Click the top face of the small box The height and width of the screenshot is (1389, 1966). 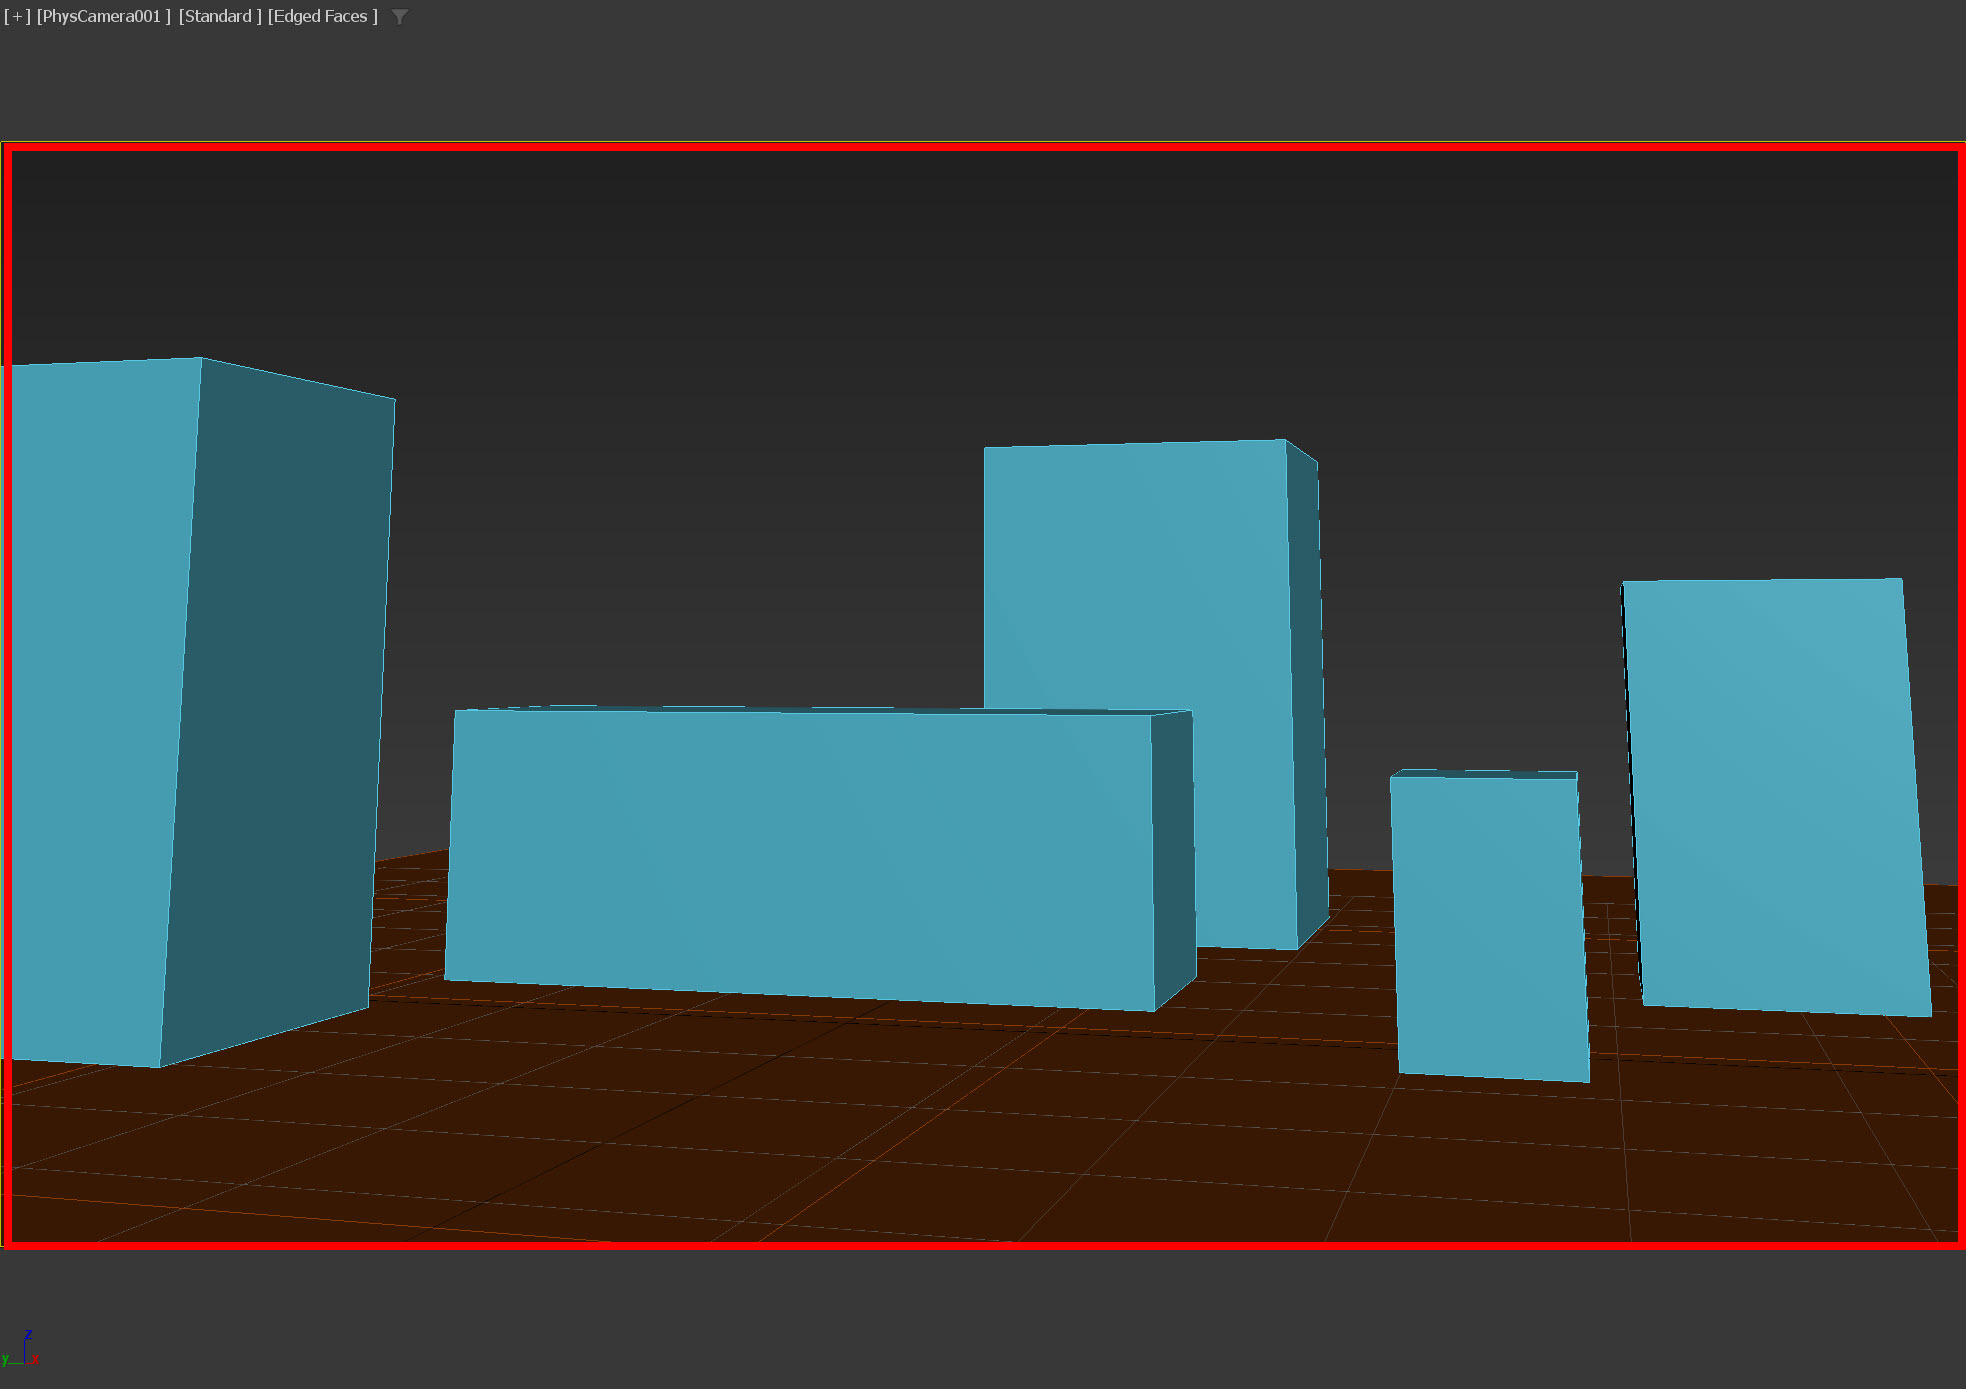tap(1490, 773)
